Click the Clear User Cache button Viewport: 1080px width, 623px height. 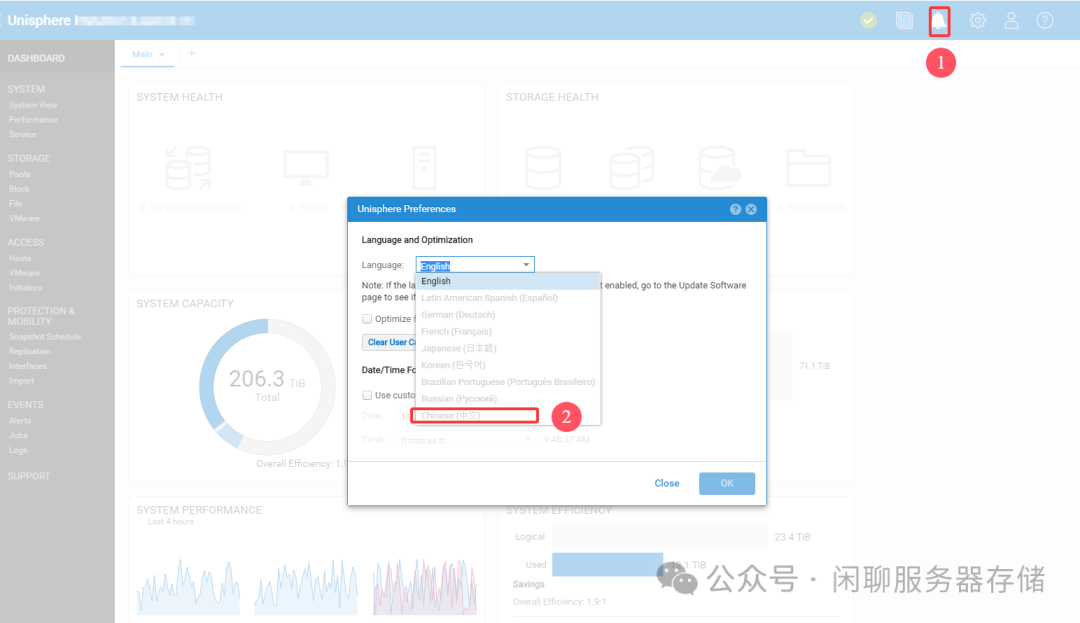tap(390, 342)
